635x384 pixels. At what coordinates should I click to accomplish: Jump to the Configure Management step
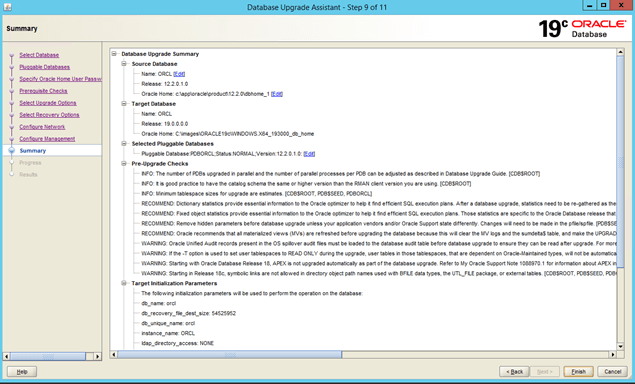pyautogui.click(x=47, y=139)
